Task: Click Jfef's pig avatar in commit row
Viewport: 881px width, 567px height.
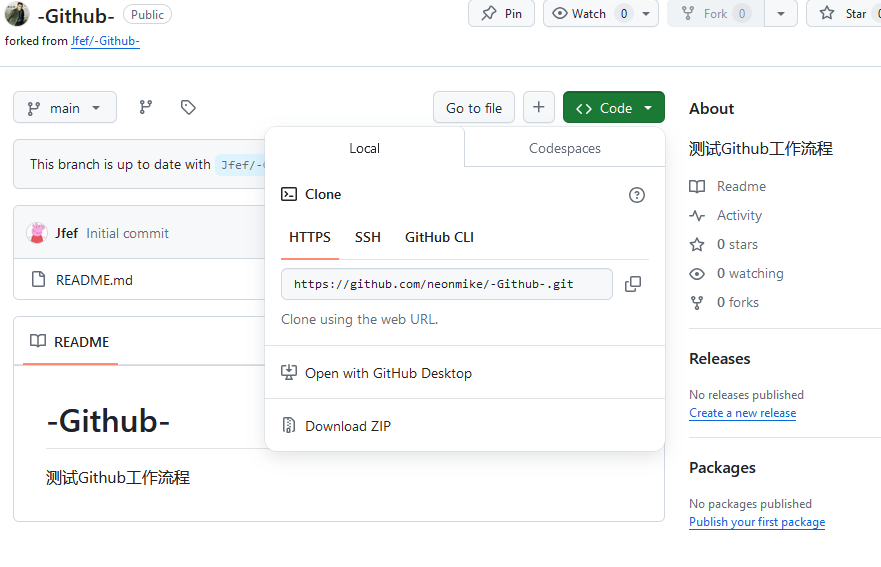Action: [x=37, y=233]
